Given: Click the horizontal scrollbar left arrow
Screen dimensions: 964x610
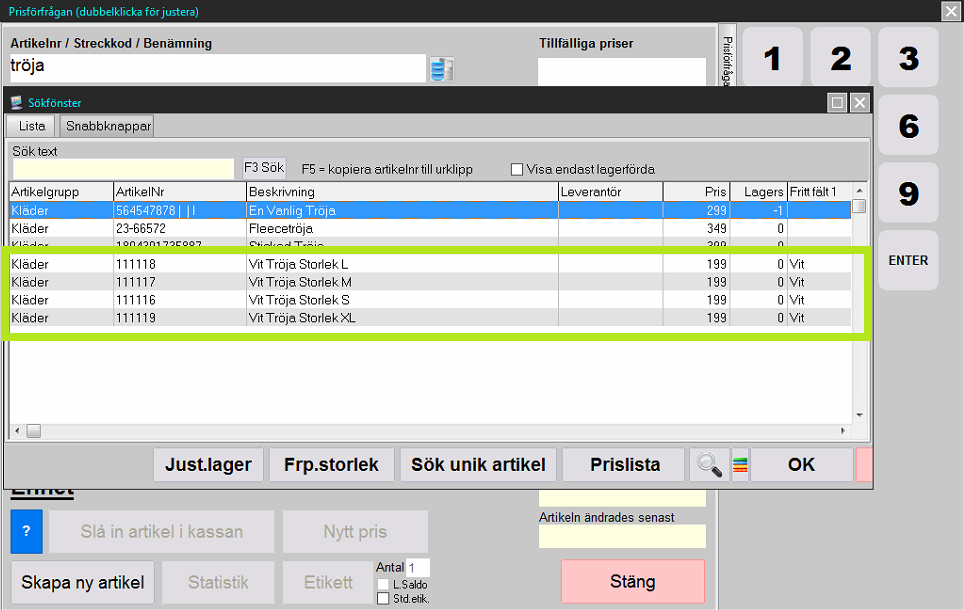Looking at the screenshot, I should coord(17,431).
